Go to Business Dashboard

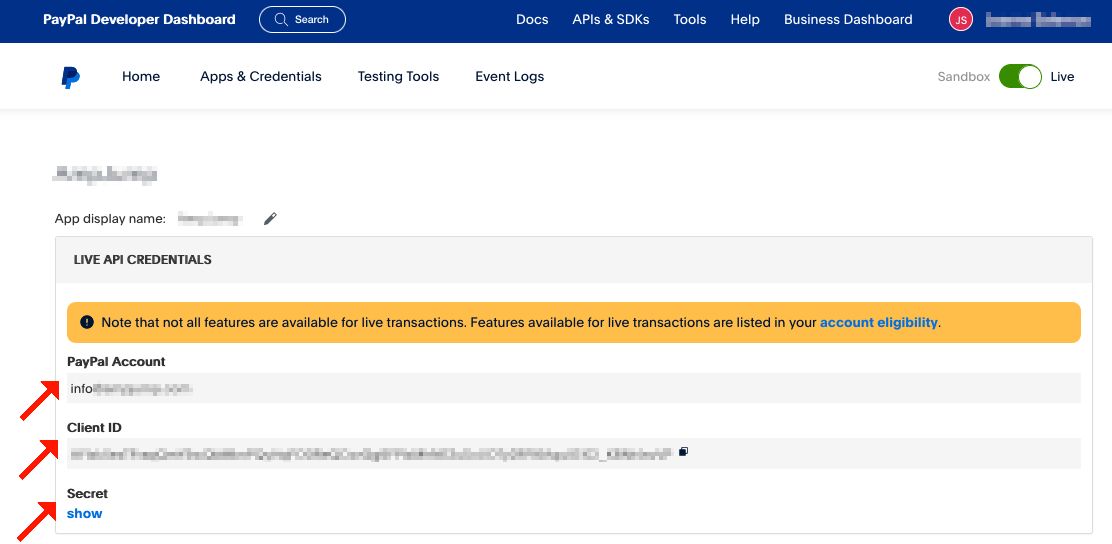pos(848,20)
